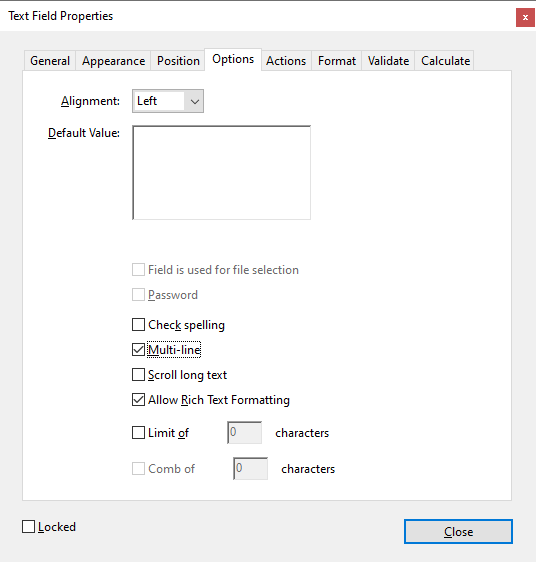Image resolution: width=536 pixels, height=562 pixels.
Task: Open the Actions tab
Action: tap(286, 61)
